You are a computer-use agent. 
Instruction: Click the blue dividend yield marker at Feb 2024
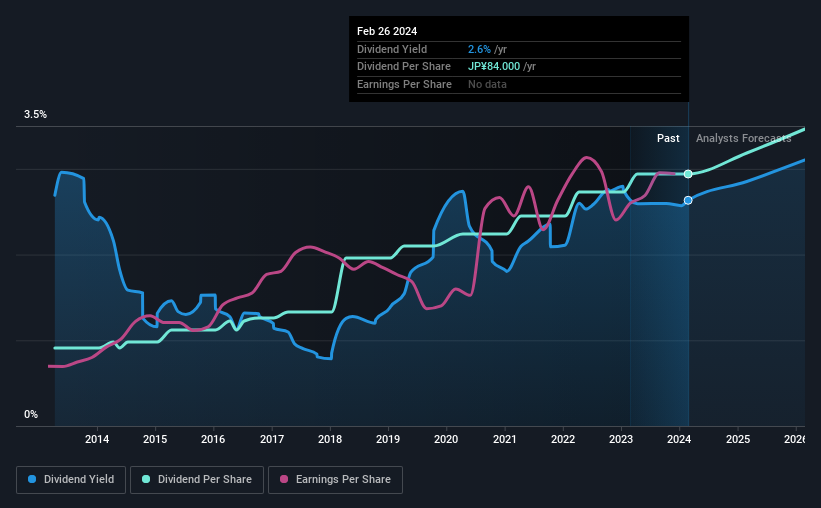(x=688, y=200)
